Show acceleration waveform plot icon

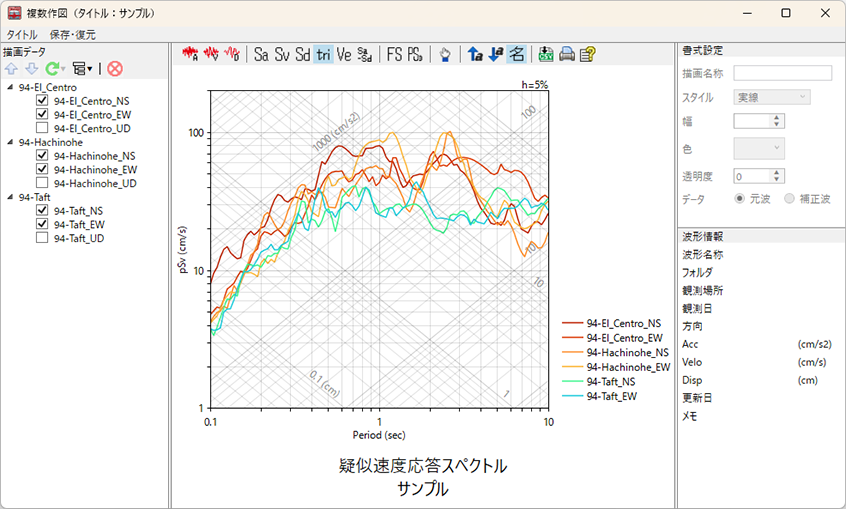[190, 54]
